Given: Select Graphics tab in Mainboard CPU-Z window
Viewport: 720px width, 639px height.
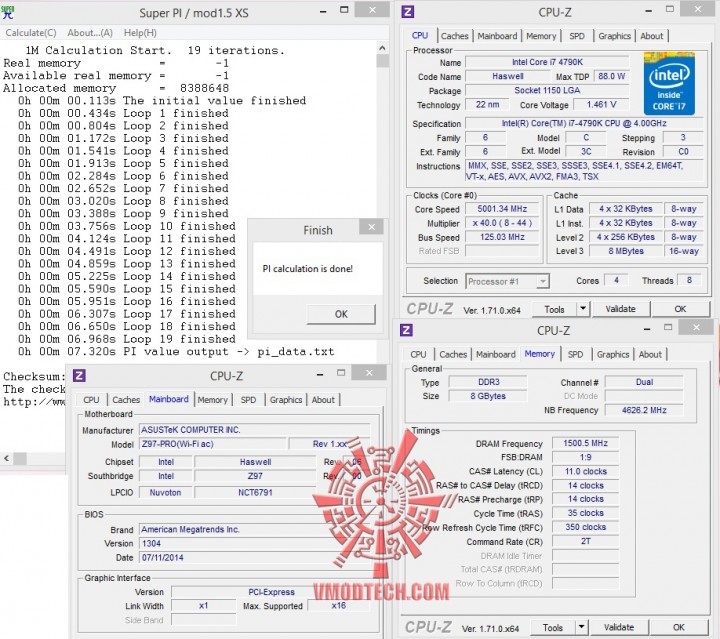Looking at the screenshot, I should click(x=286, y=400).
